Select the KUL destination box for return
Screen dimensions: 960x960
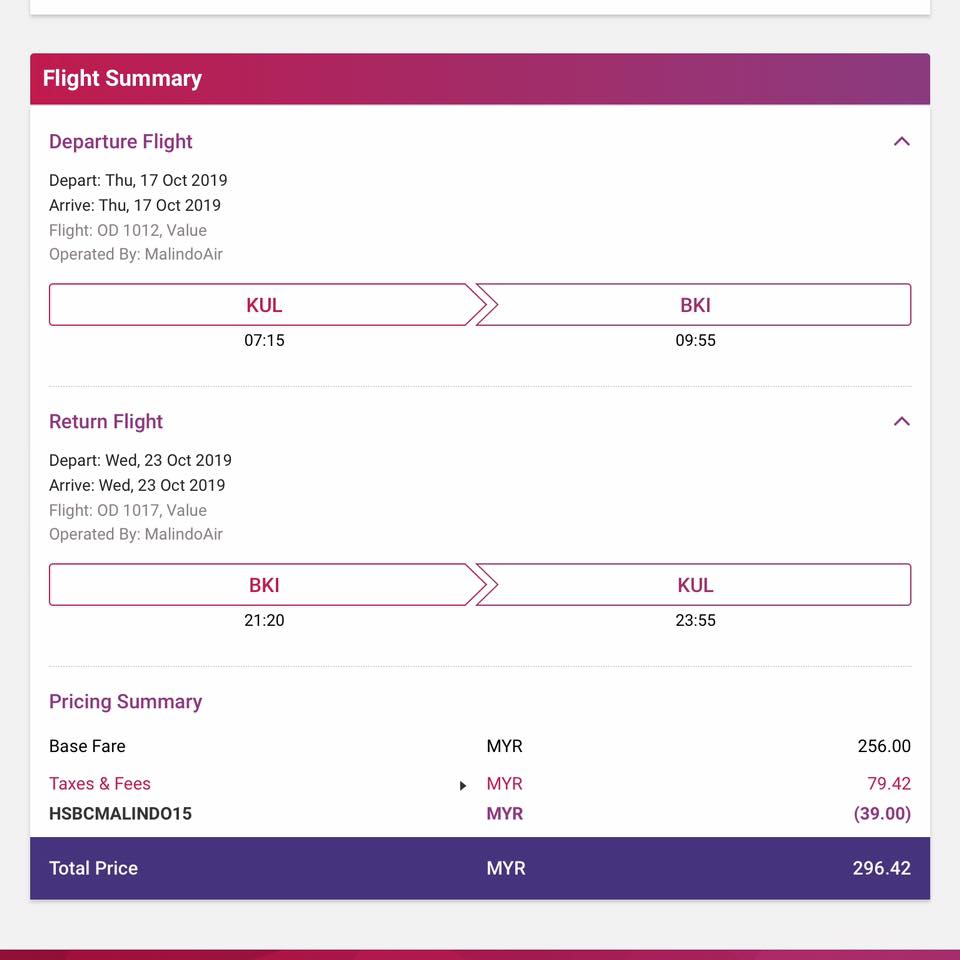tap(694, 585)
